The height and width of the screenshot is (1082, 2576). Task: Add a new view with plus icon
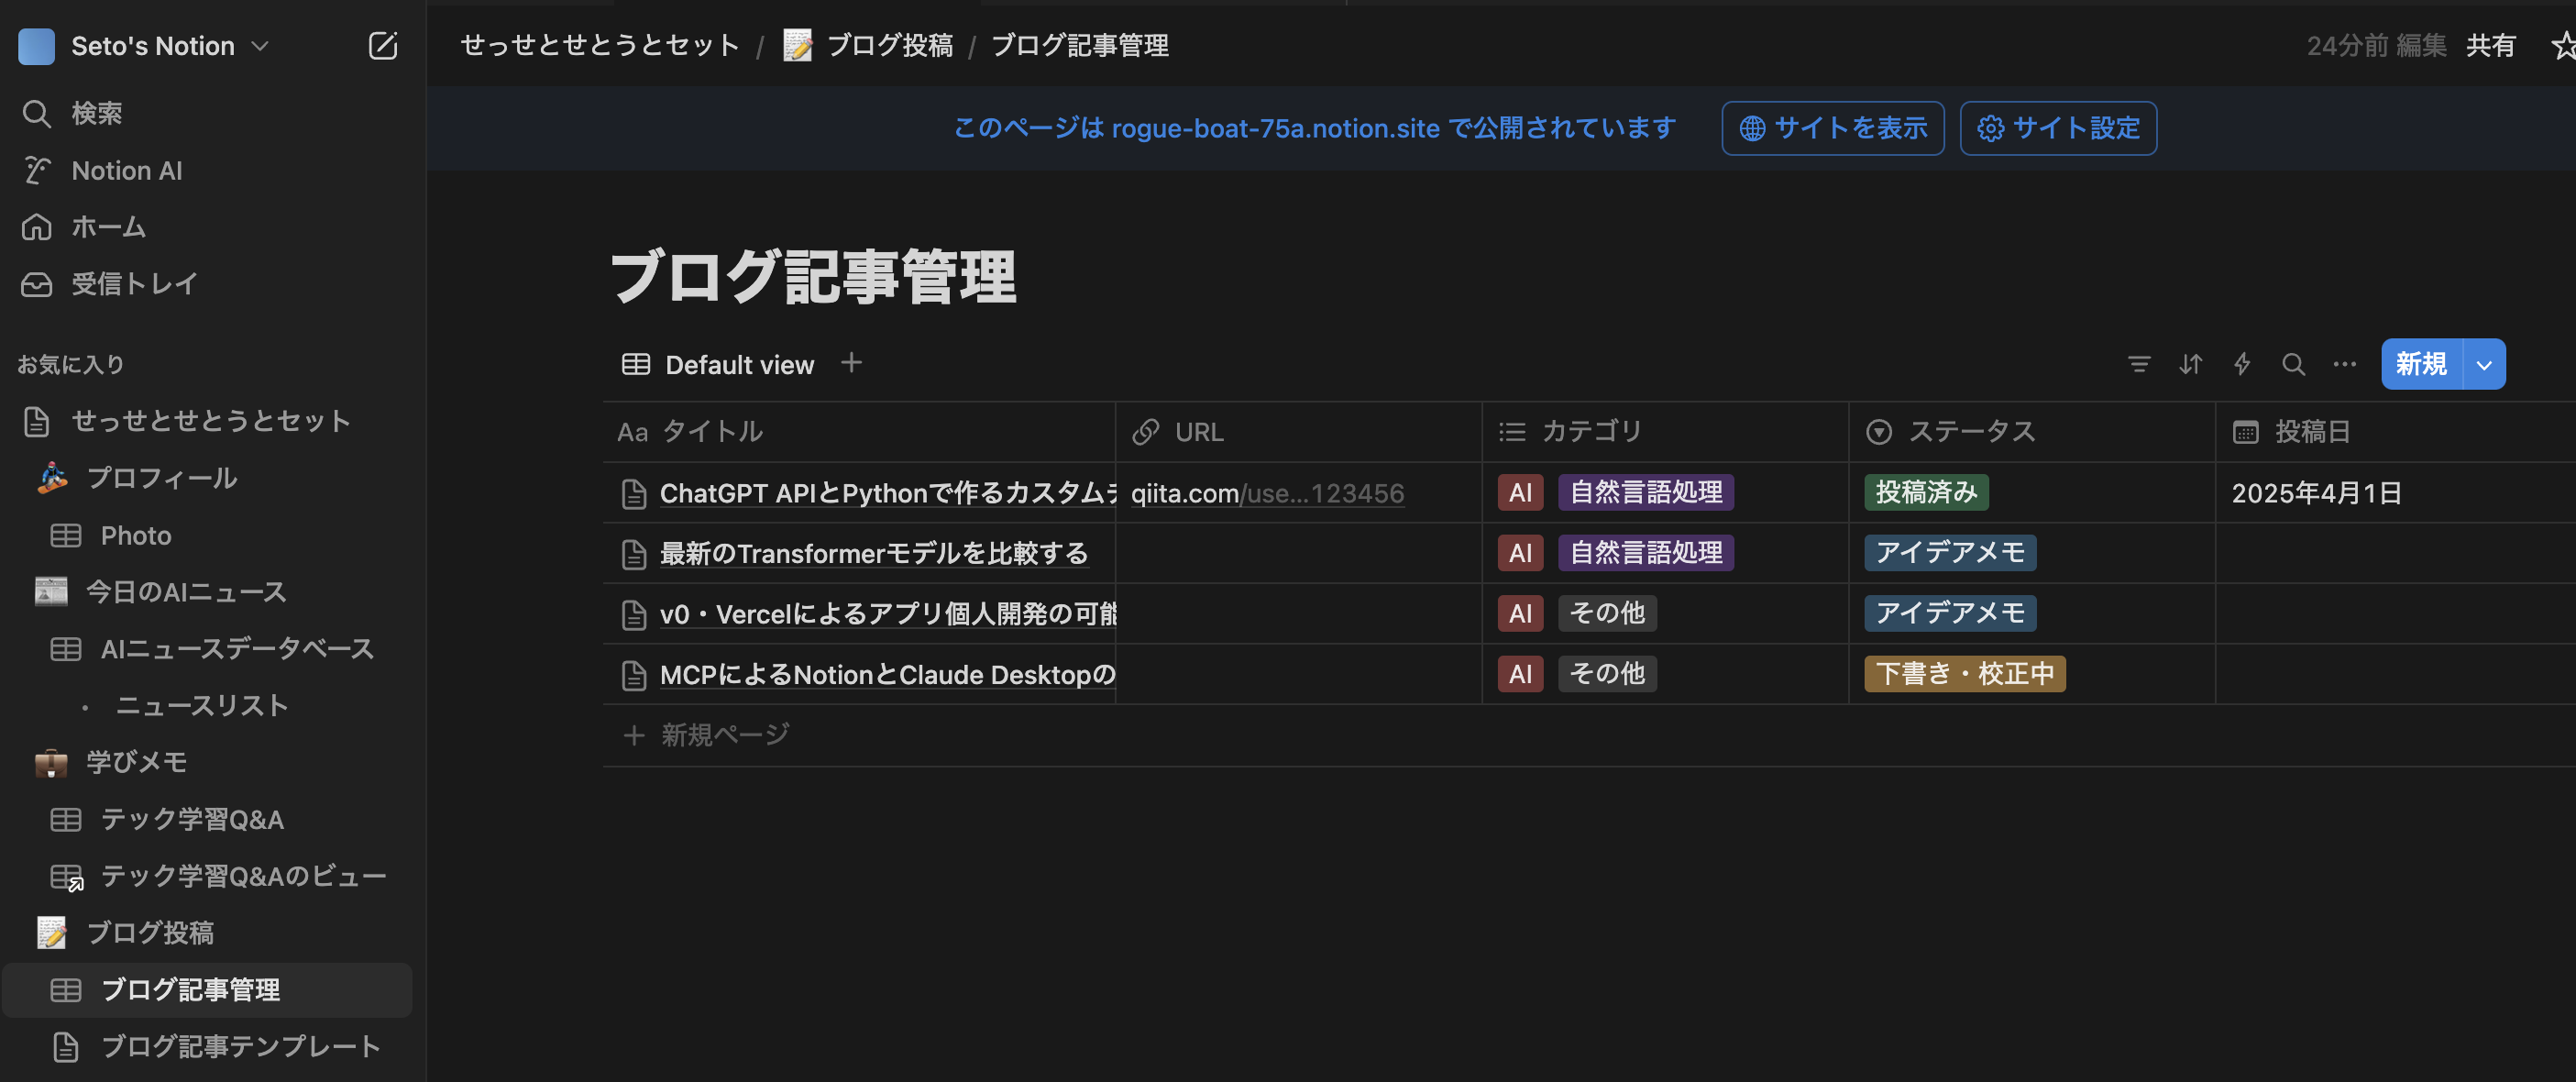point(851,363)
